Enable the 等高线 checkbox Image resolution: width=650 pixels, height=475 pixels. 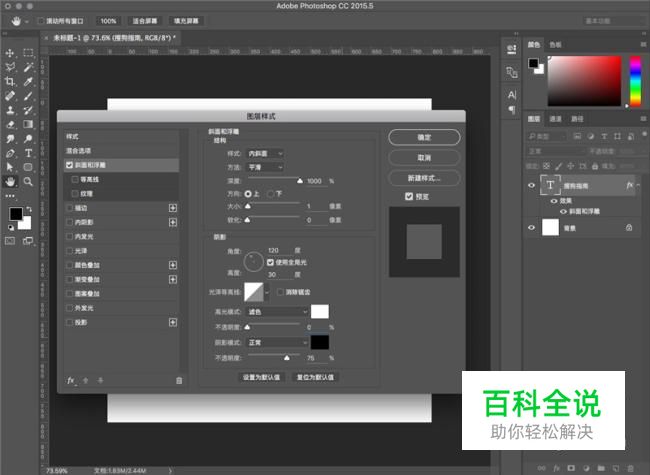(x=75, y=179)
